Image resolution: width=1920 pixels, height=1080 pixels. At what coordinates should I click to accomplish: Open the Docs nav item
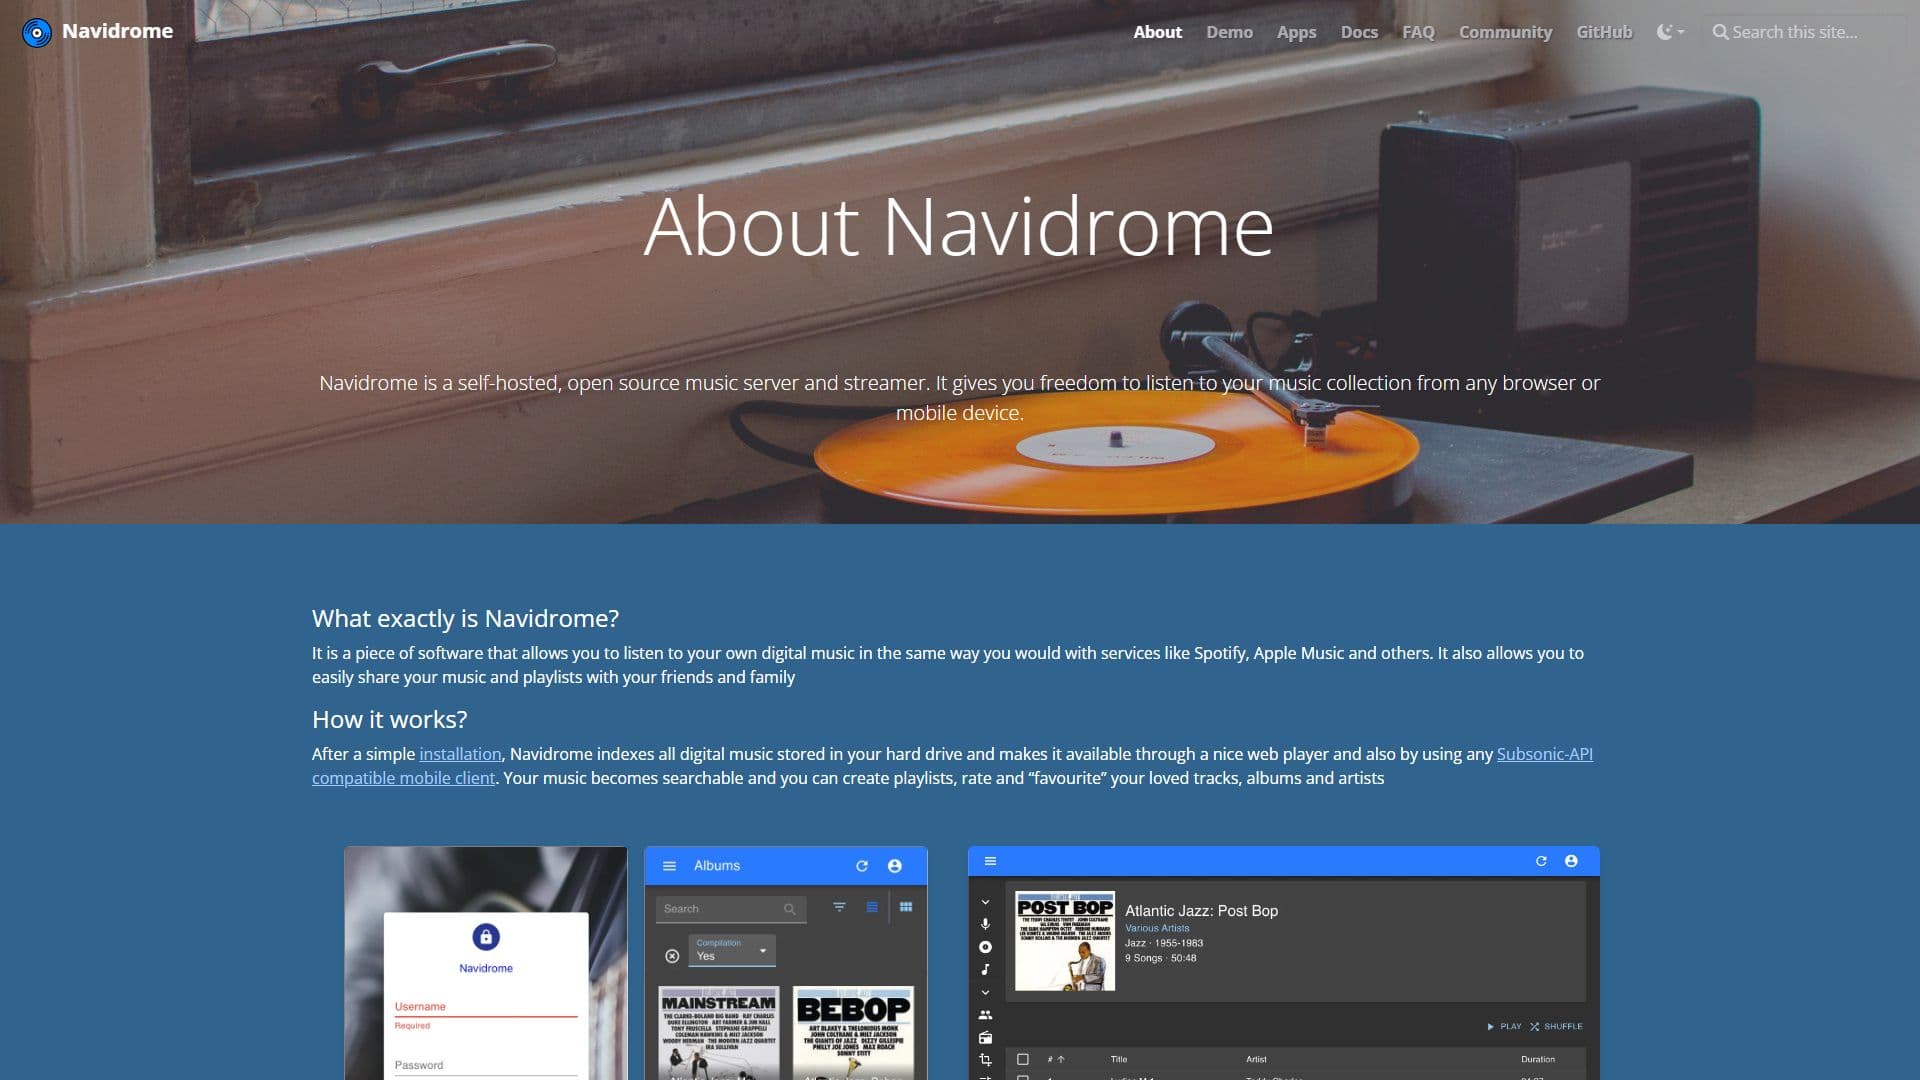click(x=1359, y=32)
